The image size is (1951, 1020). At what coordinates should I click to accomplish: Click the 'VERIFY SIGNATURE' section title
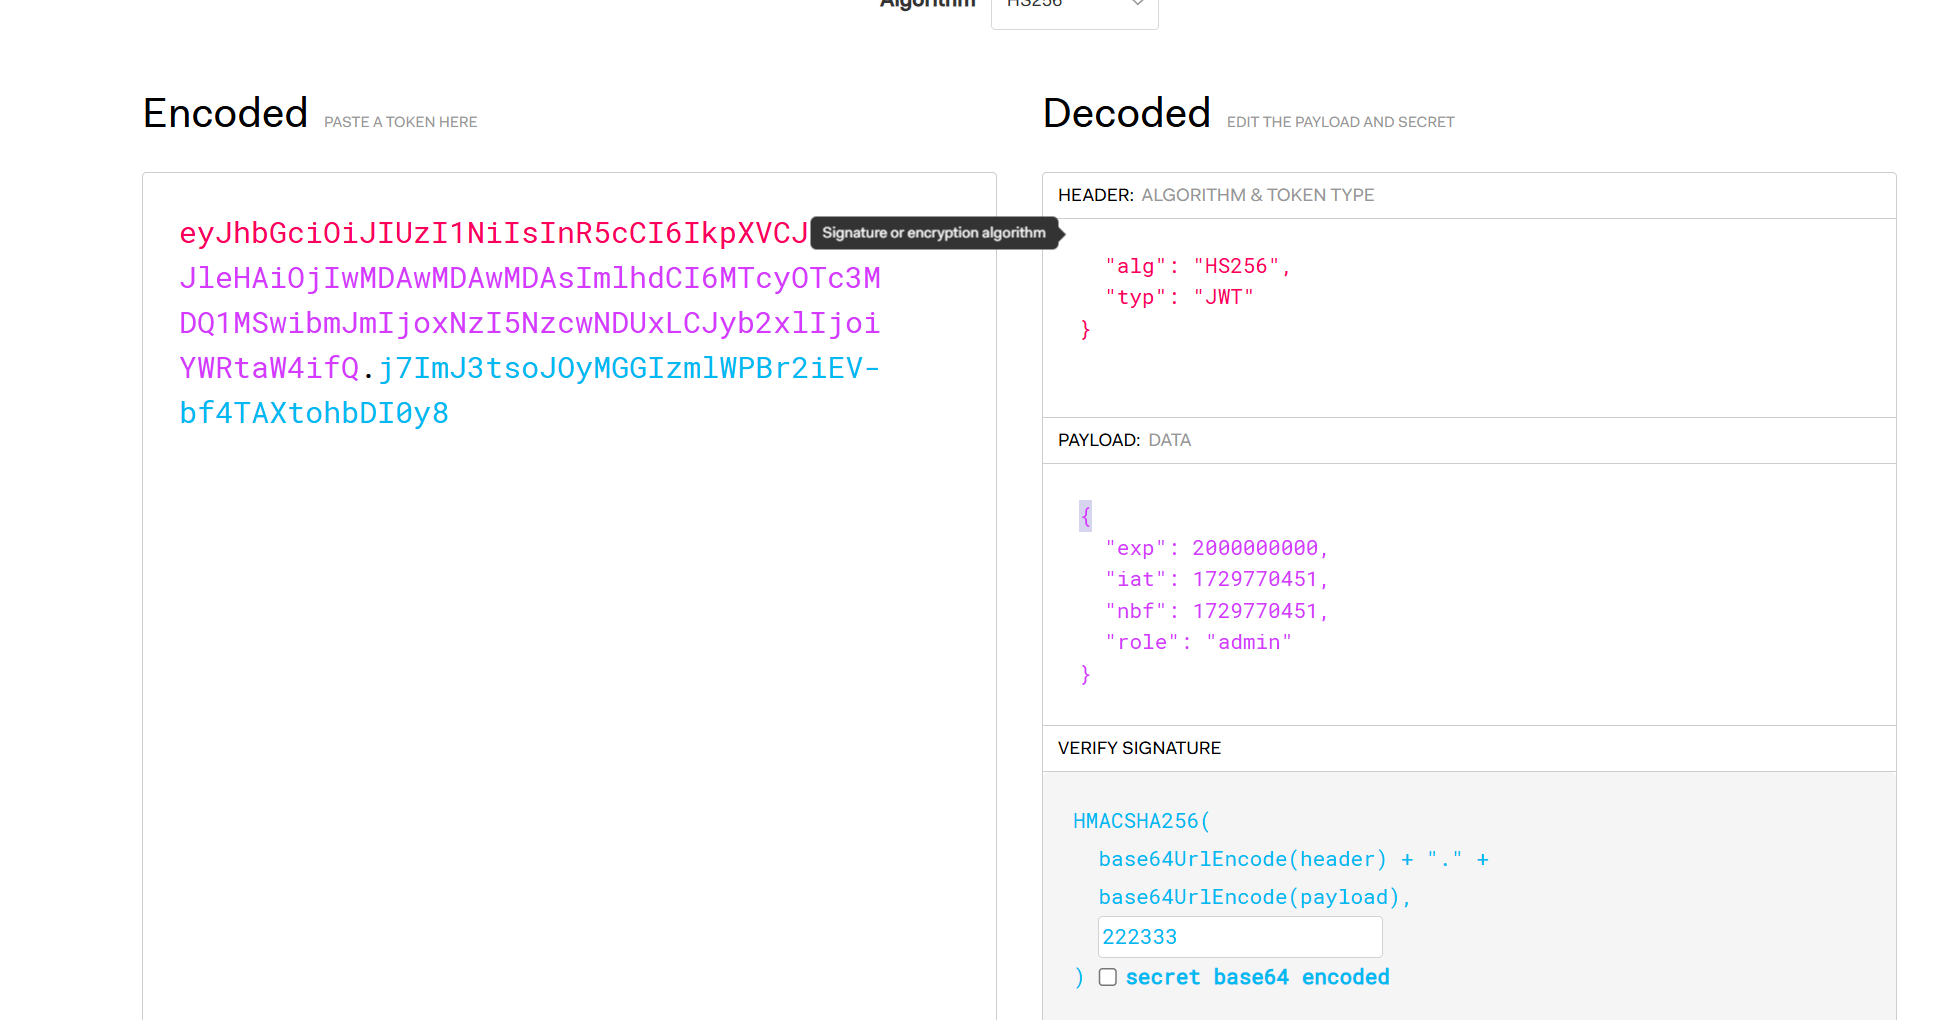(1139, 748)
